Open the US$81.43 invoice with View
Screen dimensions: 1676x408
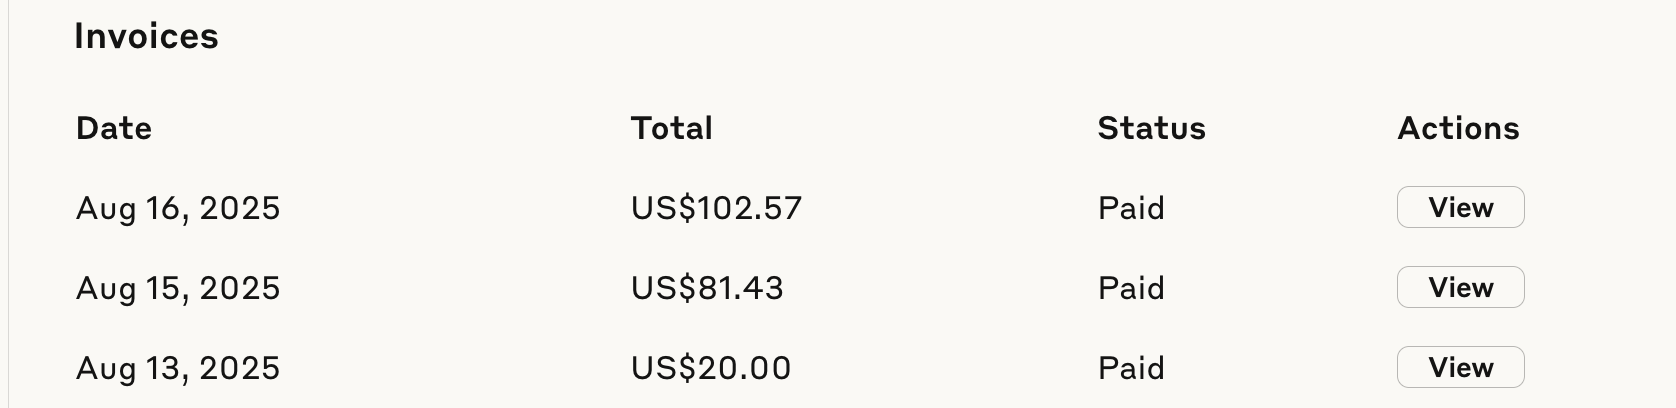click(x=1460, y=287)
